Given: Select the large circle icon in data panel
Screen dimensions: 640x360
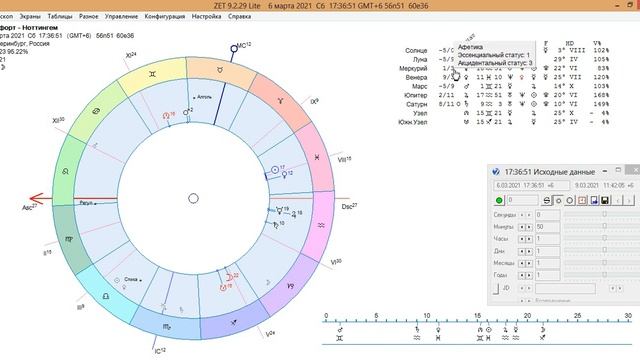Looking at the screenshot, I should tap(570, 200).
